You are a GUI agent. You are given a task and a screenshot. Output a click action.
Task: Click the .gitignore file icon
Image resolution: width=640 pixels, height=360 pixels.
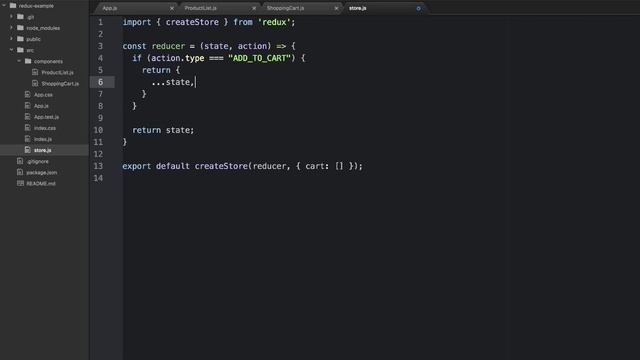pyautogui.click(x=20, y=161)
